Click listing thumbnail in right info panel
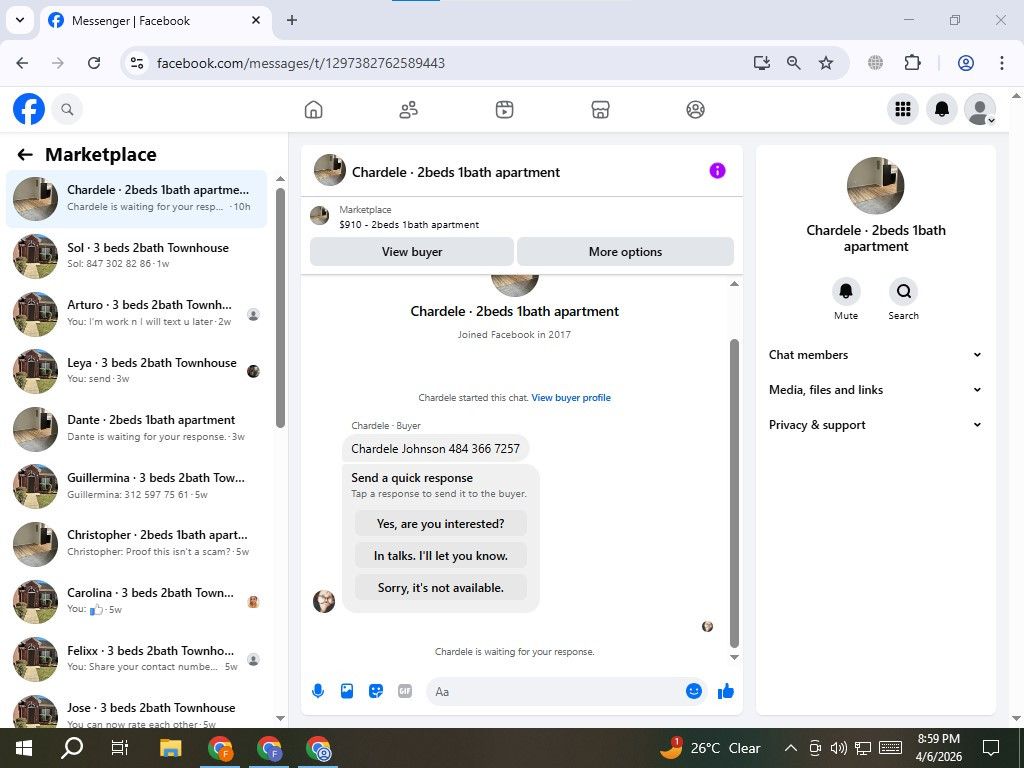The height and width of the screenshot is (768, 1024). click(x=875, y=185)
